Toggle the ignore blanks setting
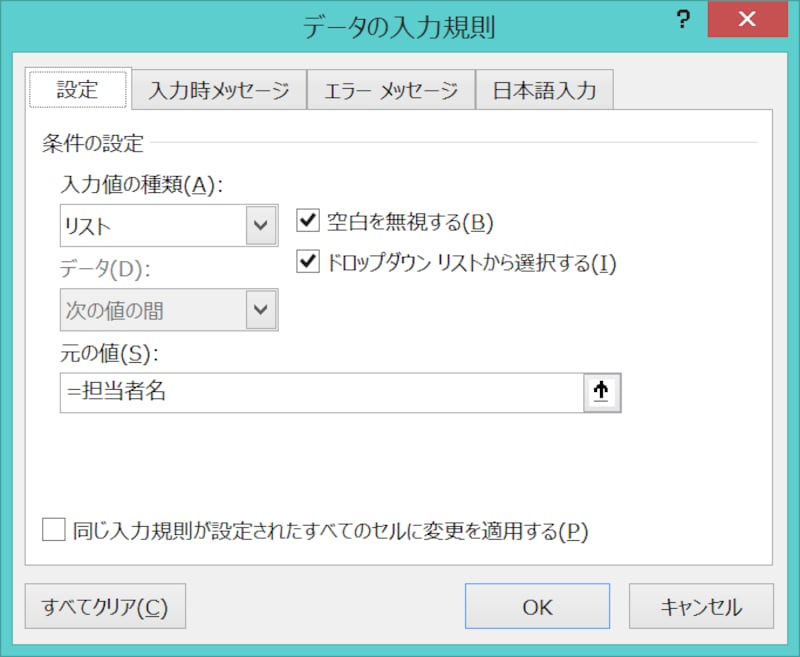This screenshot has width=800, height=657. click(308, 222)
